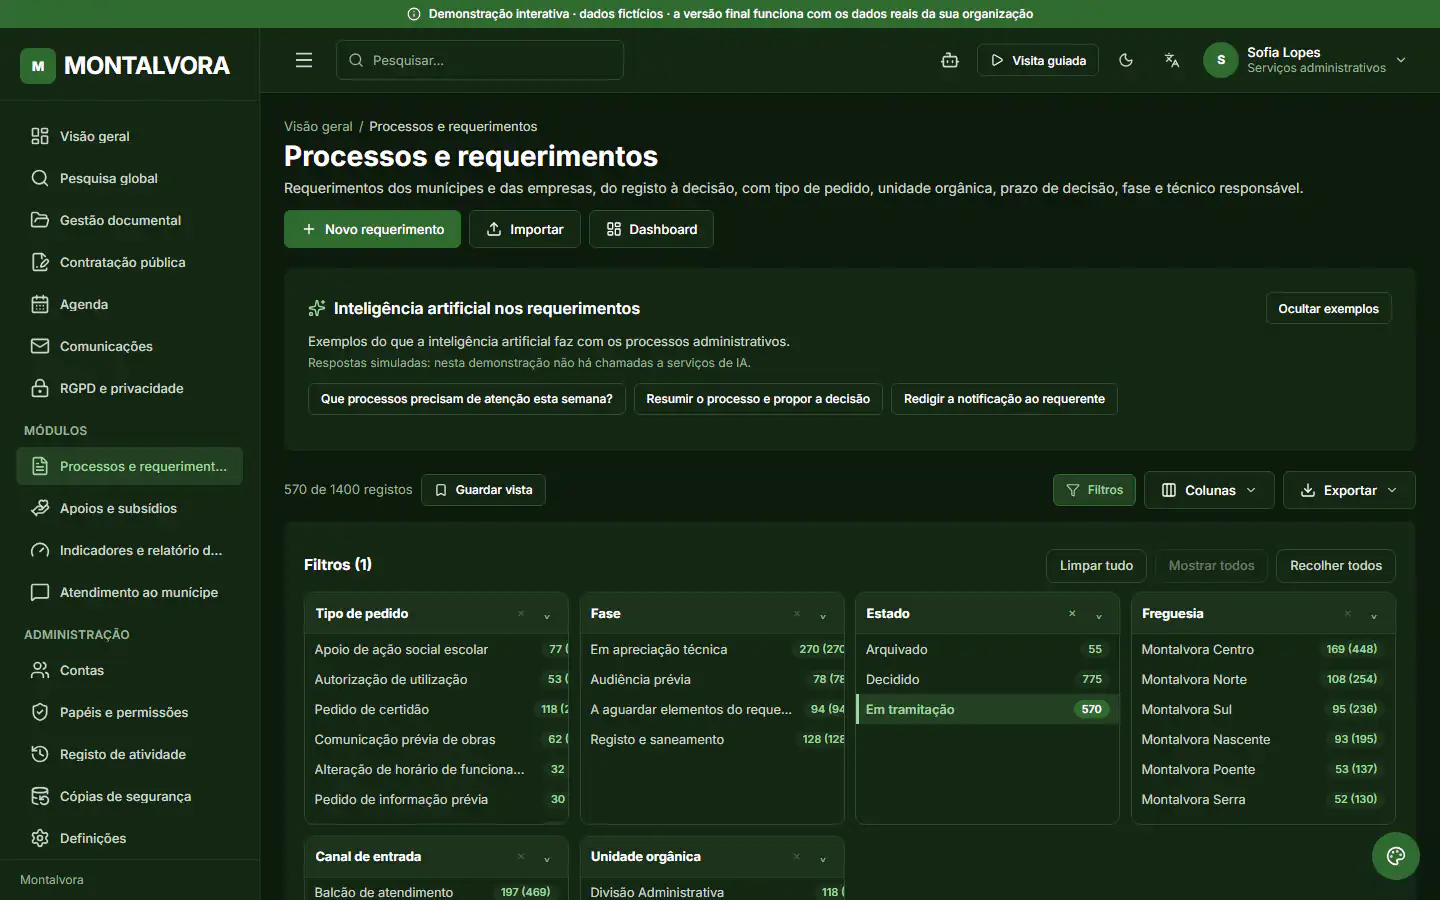Collapse the Fase filter panel
The height and width of the screenshot is (900, 1440).
823,615
